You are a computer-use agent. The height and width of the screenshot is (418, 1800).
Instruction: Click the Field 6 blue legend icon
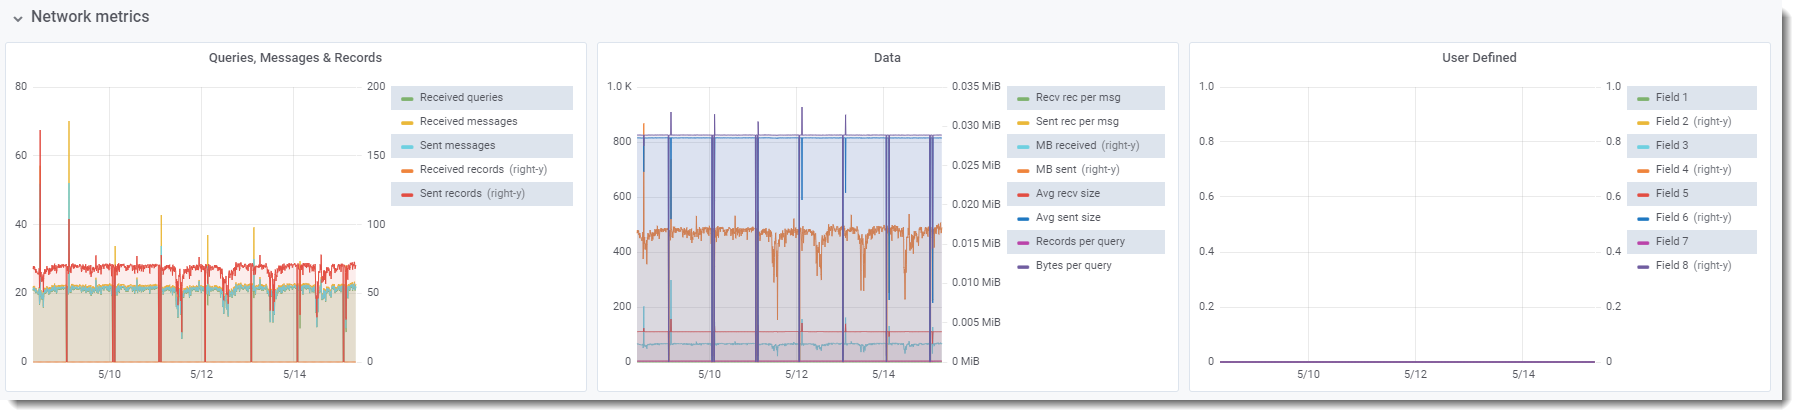pos(1643,218)
